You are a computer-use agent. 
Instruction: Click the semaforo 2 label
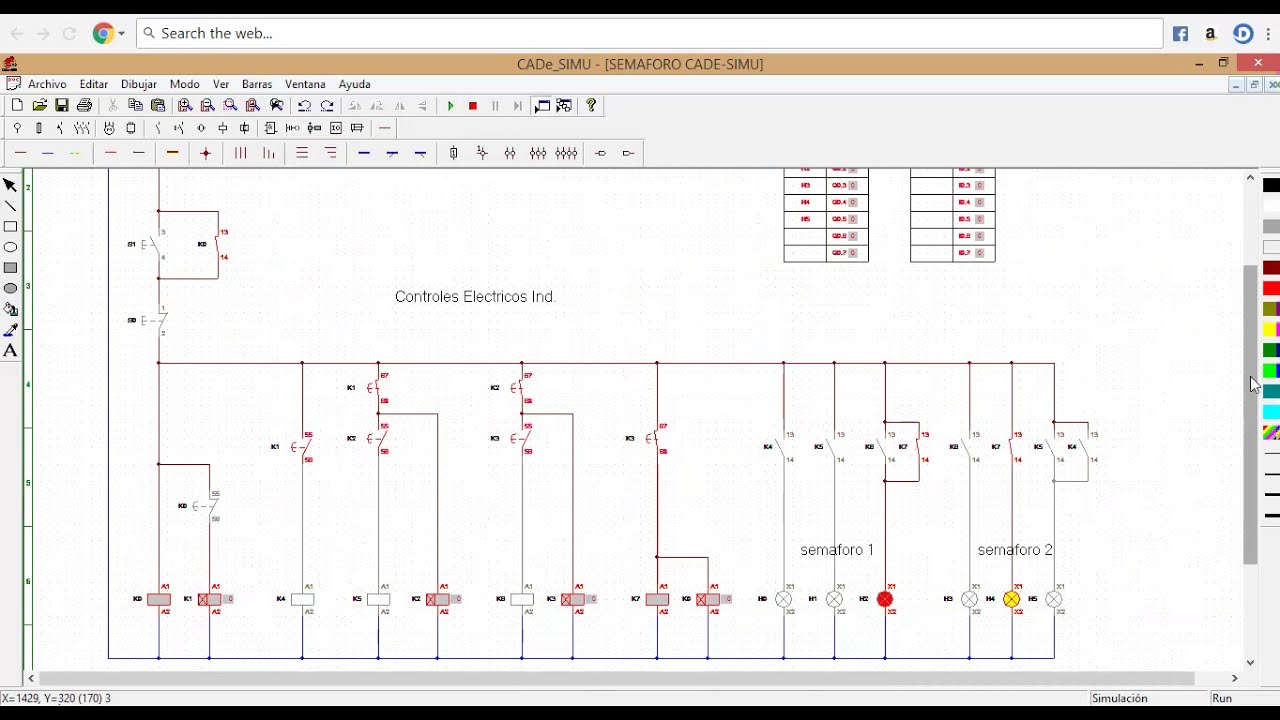[1015, 550]
